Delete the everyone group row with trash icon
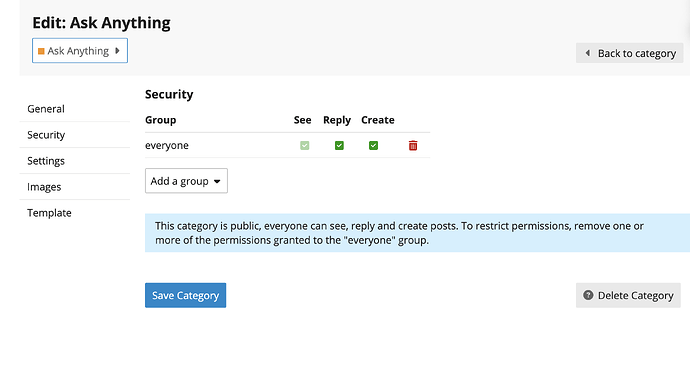 click(x=413, y=146)
